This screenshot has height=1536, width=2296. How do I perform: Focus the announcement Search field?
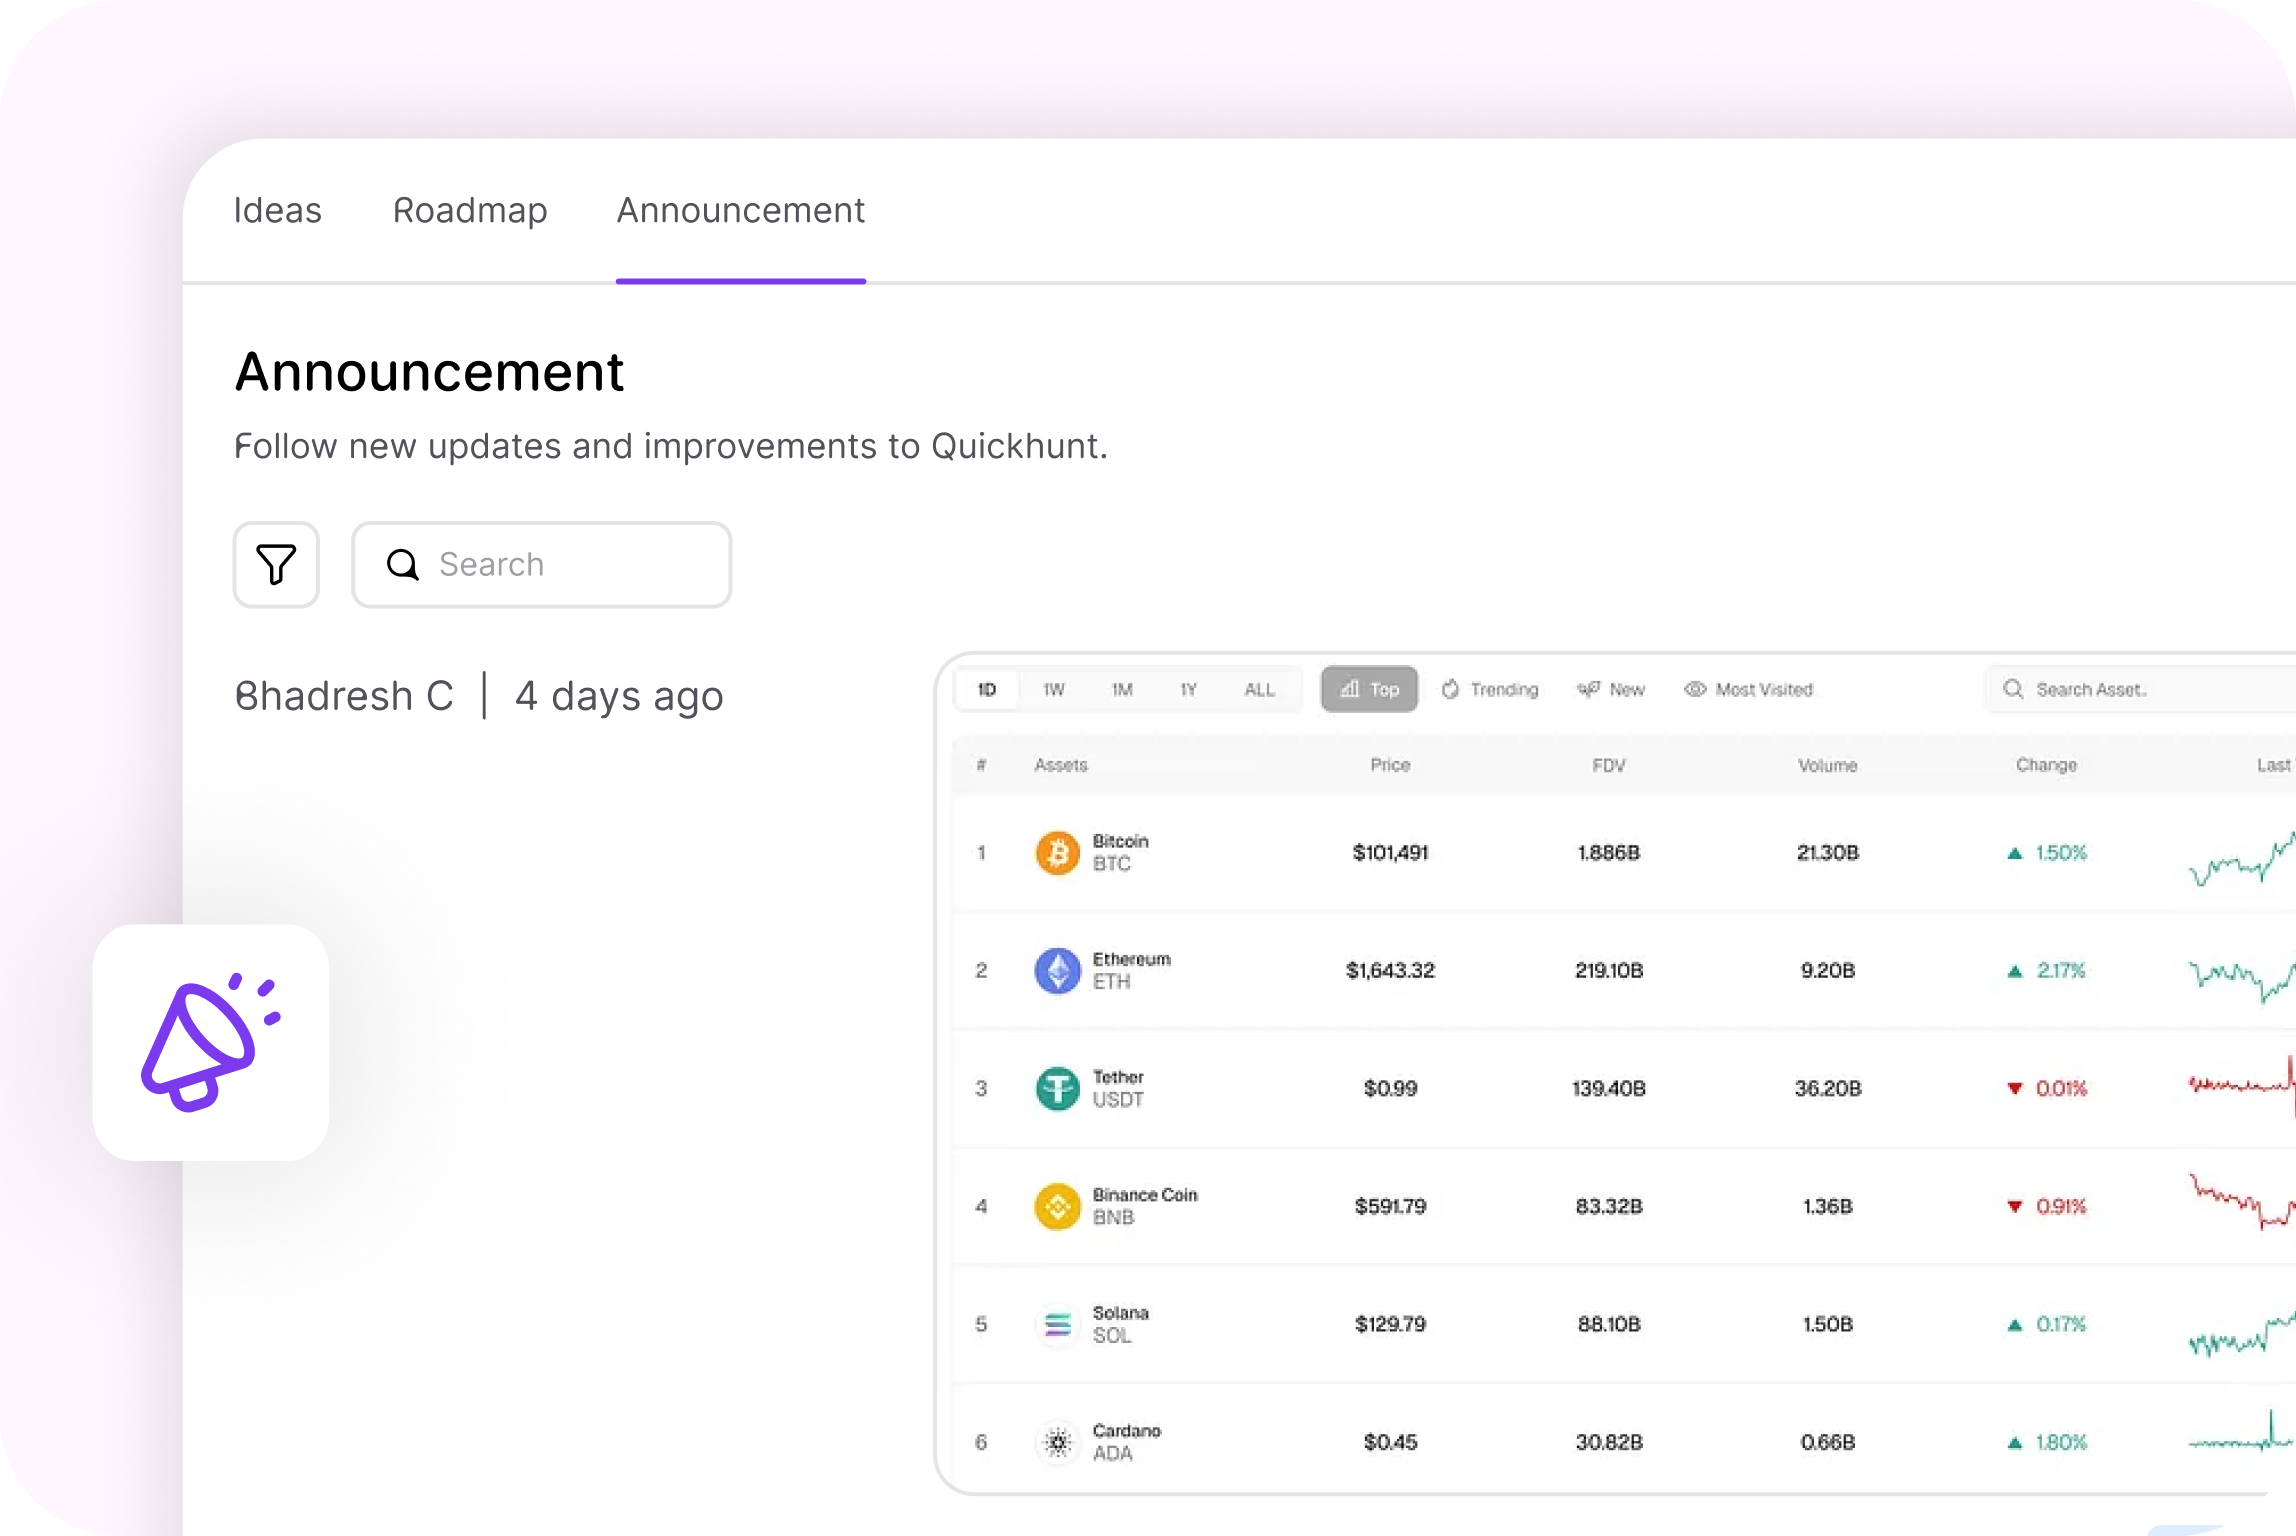542,564
